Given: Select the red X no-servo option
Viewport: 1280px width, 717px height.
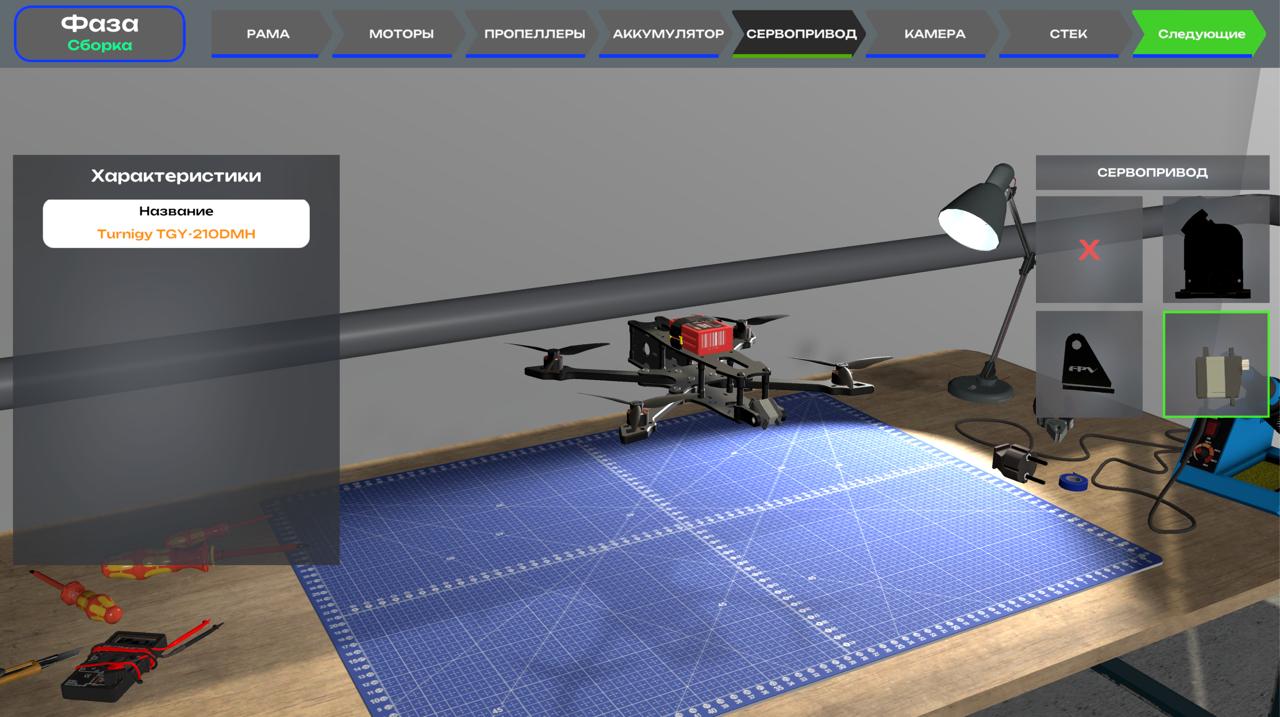Looking at the screenshot, I should [1088, 250].
